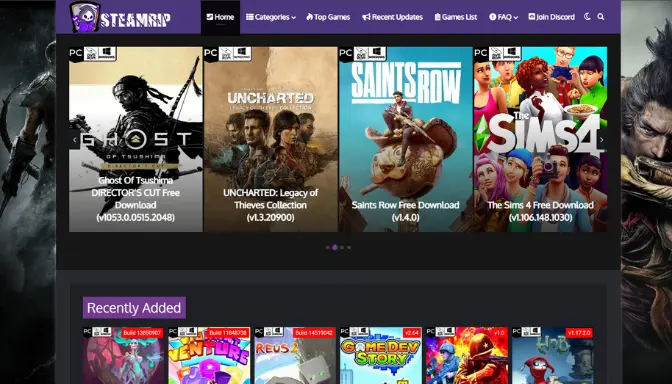
Task: Click the SteamRIP logo
Action: coord(120,17)
